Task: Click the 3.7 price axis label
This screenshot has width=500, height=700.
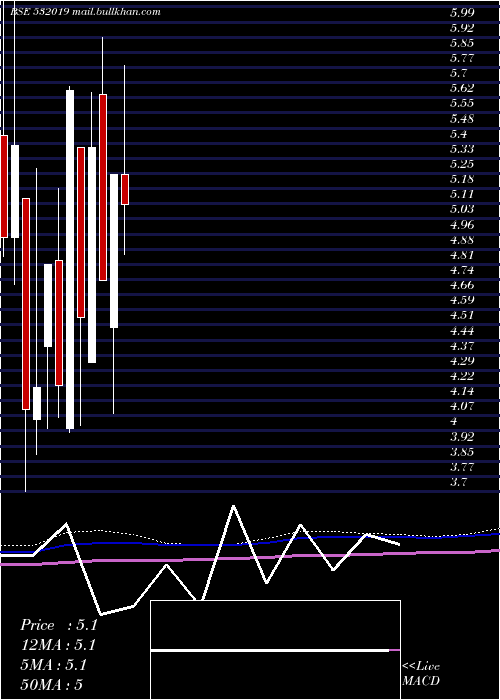Action: (x=459, y=482)
